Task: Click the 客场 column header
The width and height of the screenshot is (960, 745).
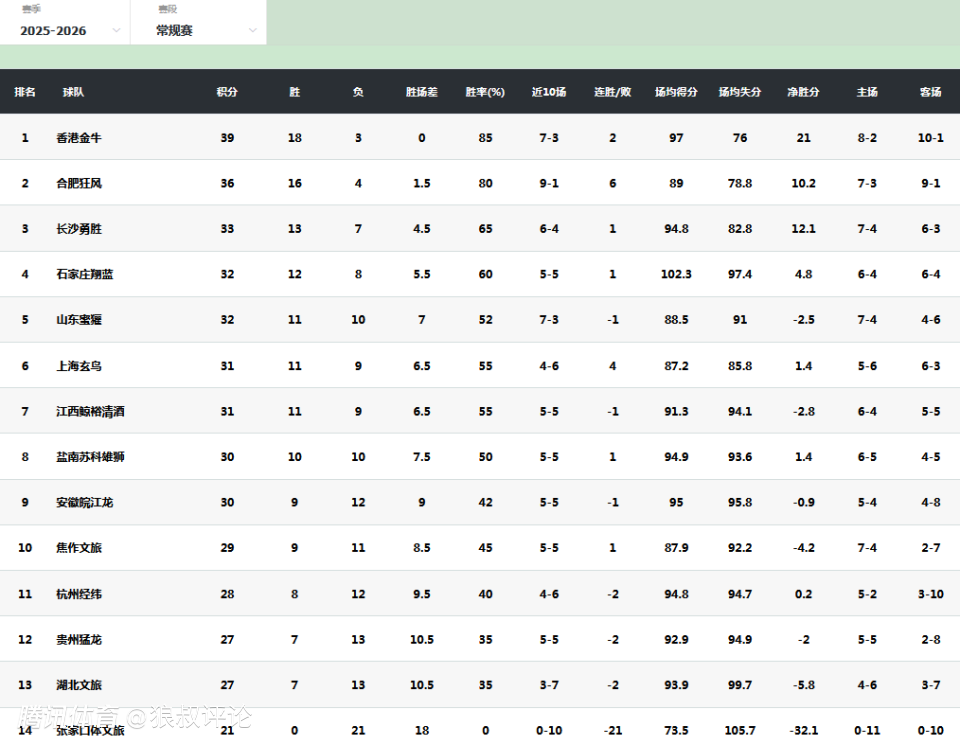Action: pos(930,92)
